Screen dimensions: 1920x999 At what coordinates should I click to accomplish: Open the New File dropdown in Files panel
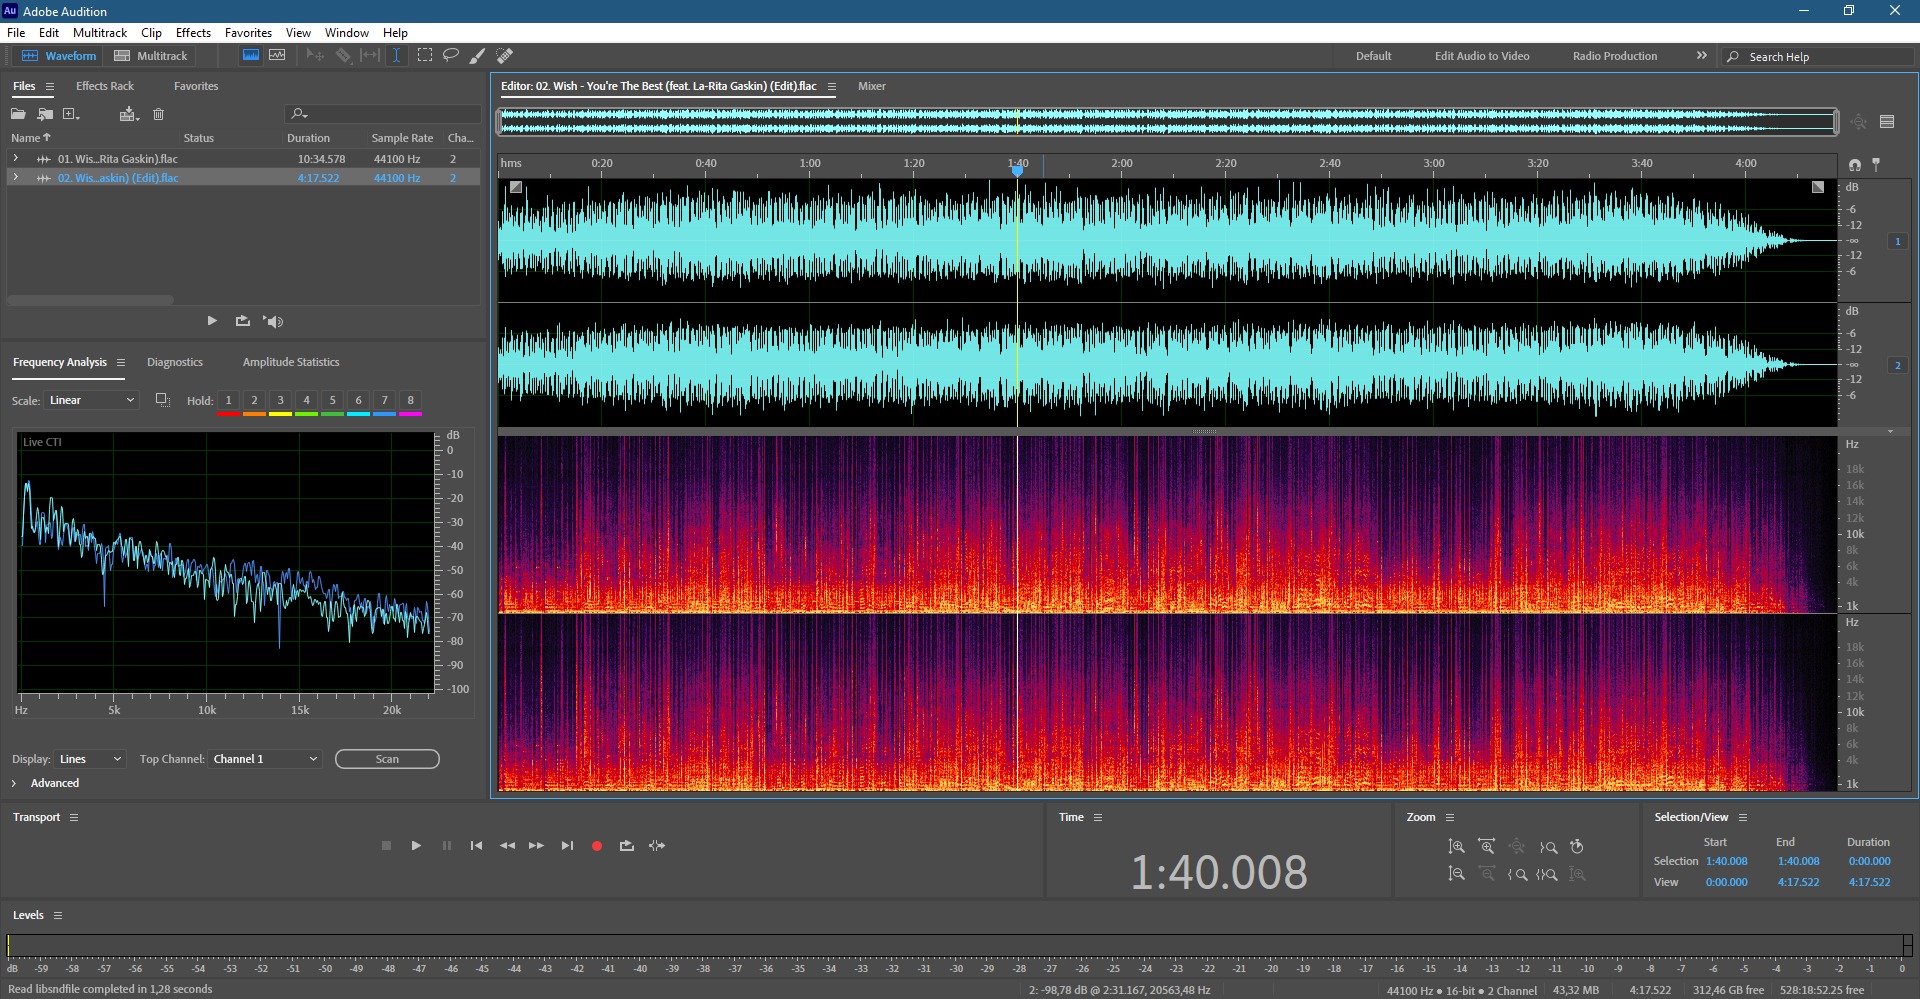(71, 114)
